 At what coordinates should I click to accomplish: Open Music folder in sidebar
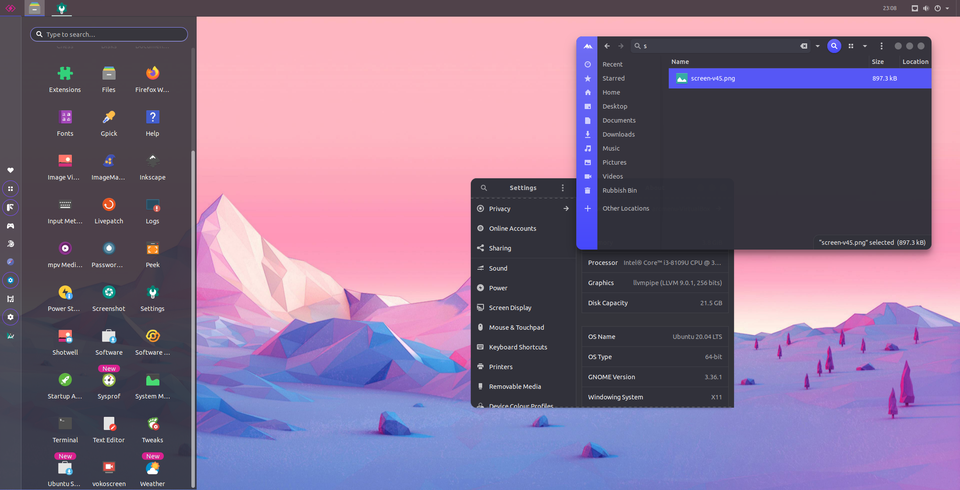611,149
